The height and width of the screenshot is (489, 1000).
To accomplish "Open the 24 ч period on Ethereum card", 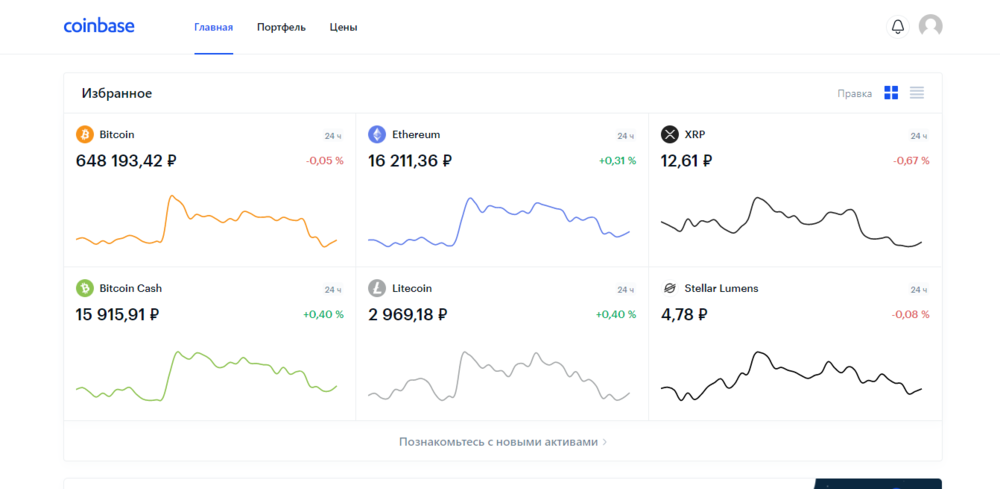I will (626, 136).
